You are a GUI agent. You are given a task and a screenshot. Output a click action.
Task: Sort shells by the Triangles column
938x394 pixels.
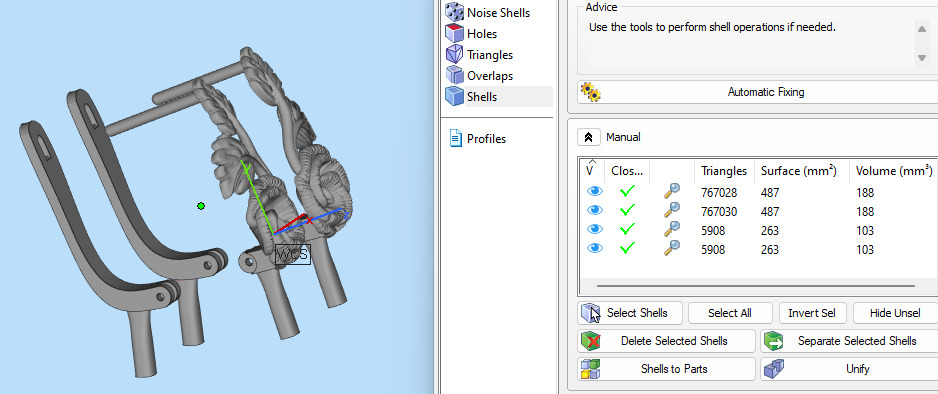point(724,170)
